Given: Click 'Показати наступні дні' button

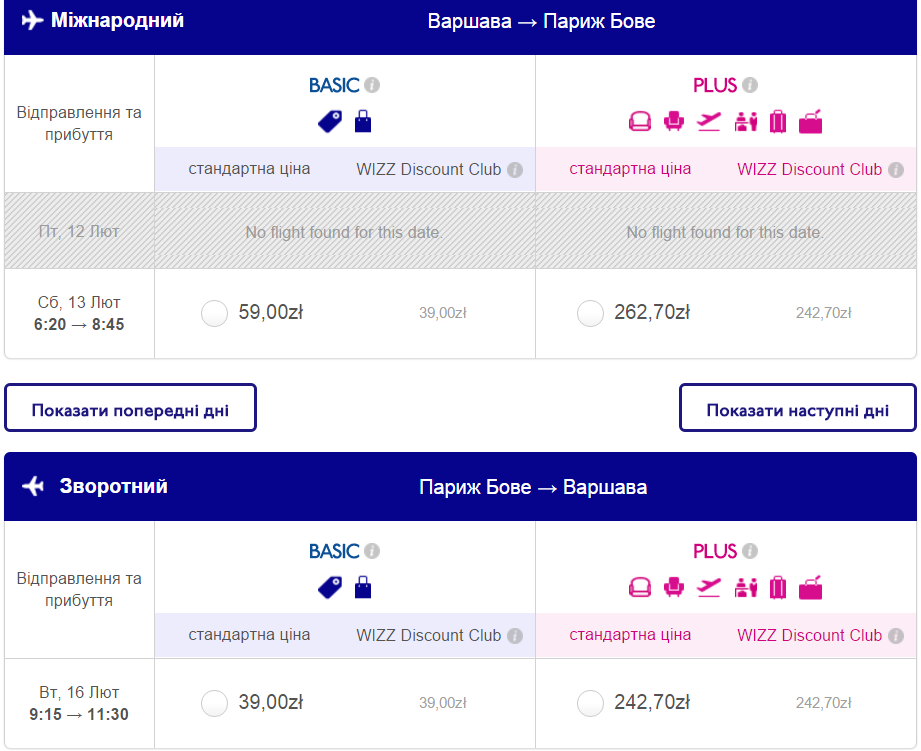Looking at the screenshot, I should pyautogui.click(x=797, y=408).
